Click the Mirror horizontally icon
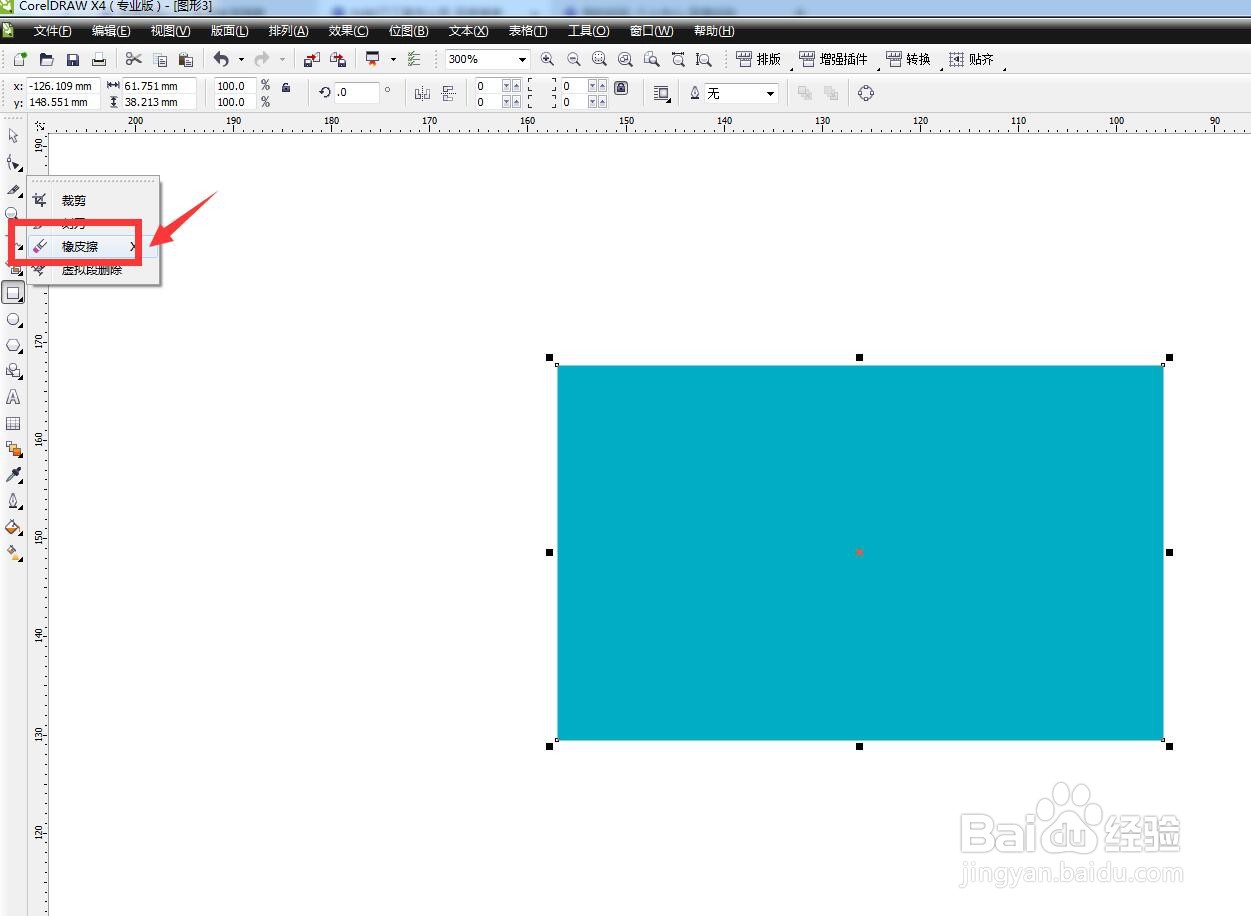The height and width of the screenshot is (916, 1251). tap(422, 93)
